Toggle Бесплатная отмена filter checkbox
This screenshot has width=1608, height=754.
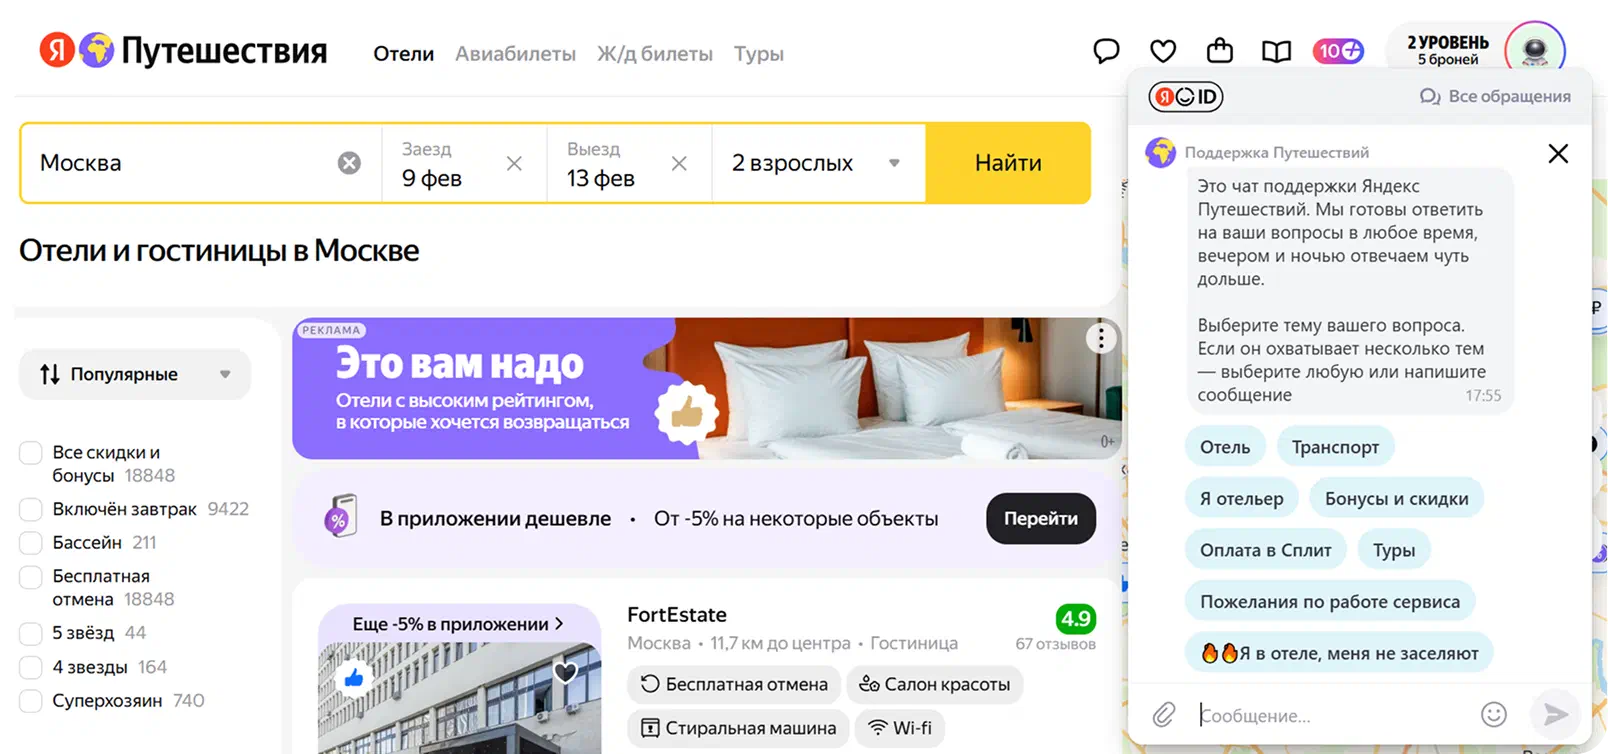pyautogui.click(x=31, y=577)
